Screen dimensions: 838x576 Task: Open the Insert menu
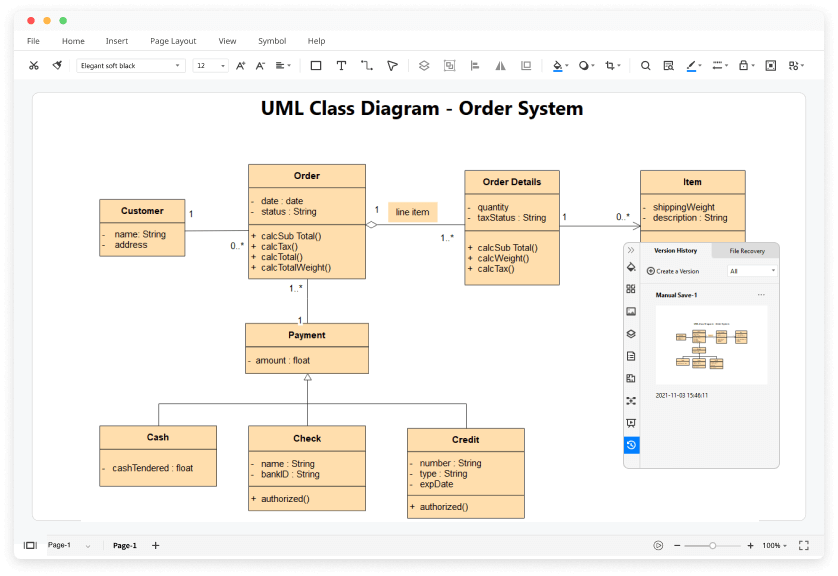point(117,41)
